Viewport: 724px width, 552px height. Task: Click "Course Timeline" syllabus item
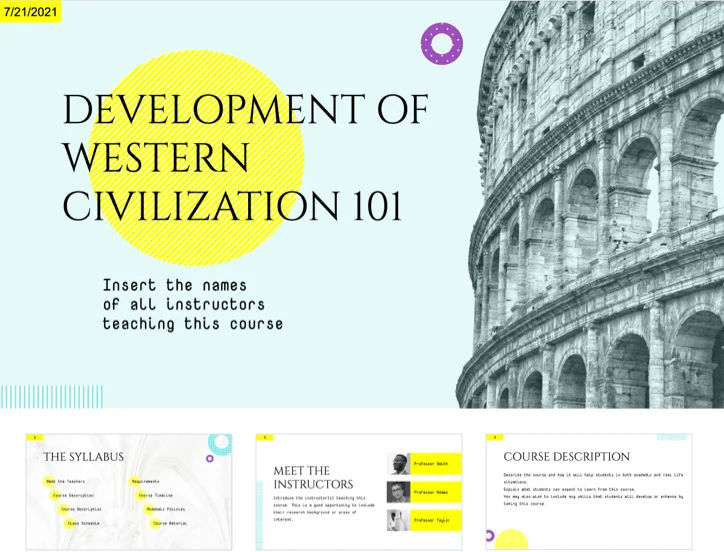tap(156, 495)
